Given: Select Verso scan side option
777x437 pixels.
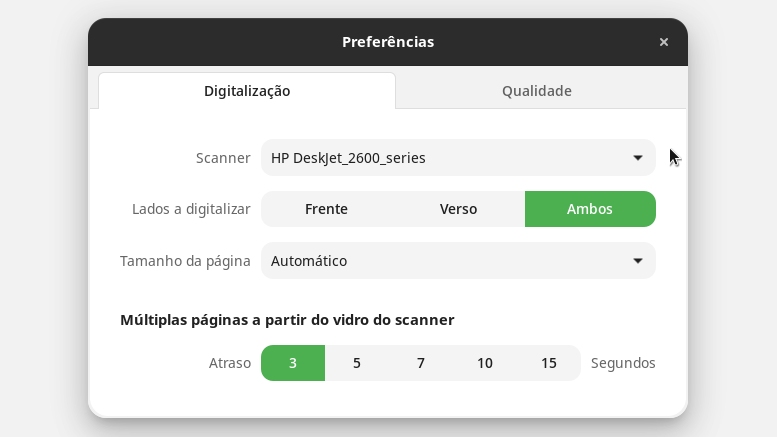Looking at the screenshot, I should (458, 209).
